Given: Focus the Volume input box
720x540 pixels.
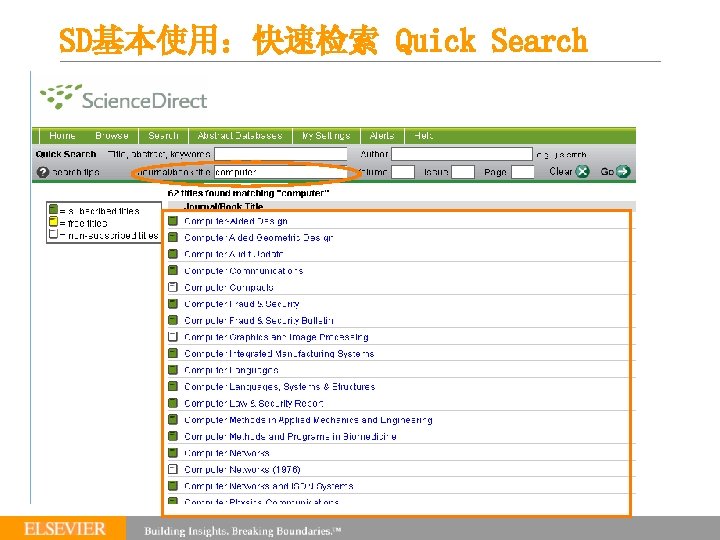Looking at the screenshot, I should (403, 172).
